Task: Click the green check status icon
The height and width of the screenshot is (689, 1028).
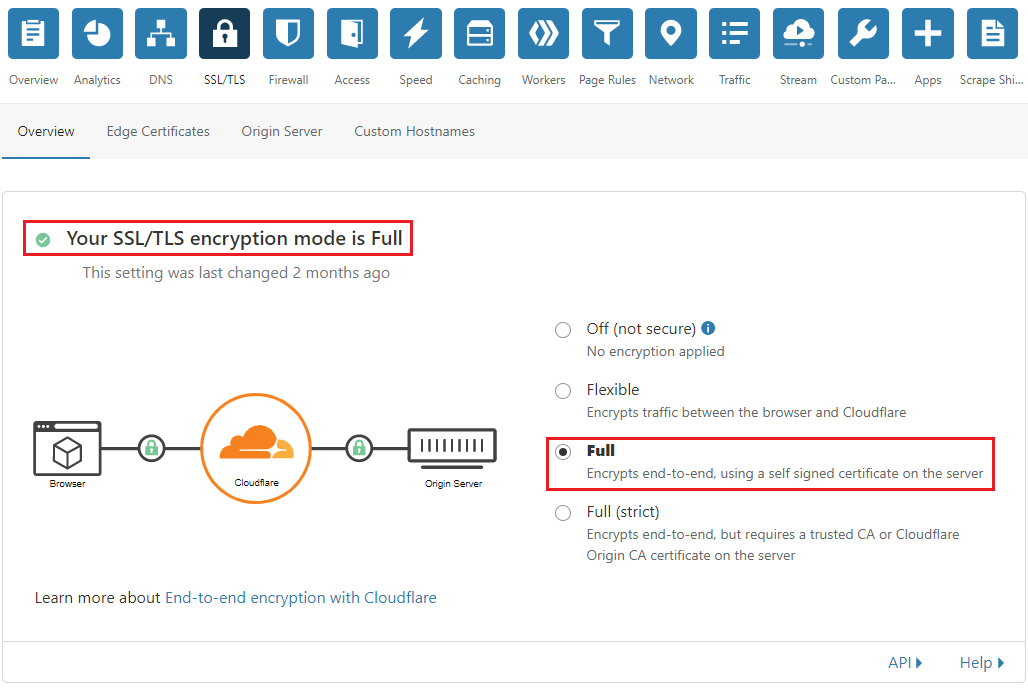Action: (x=43, y=240)
